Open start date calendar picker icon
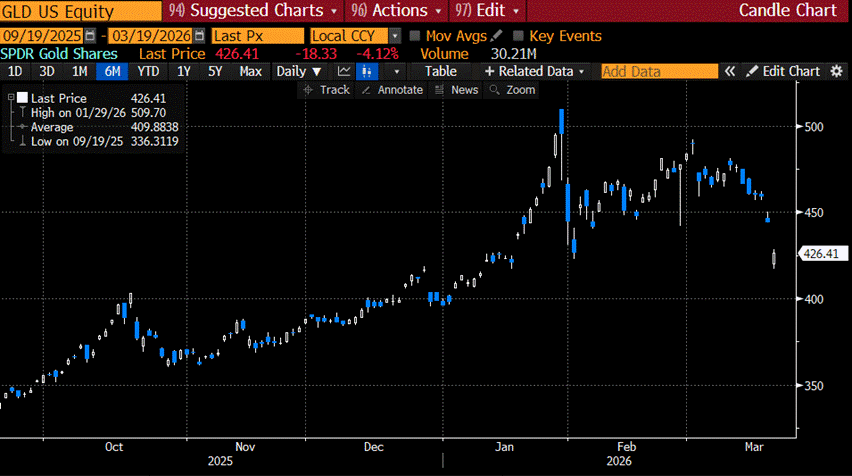852x476 pixels. click(x=89, y=36)
